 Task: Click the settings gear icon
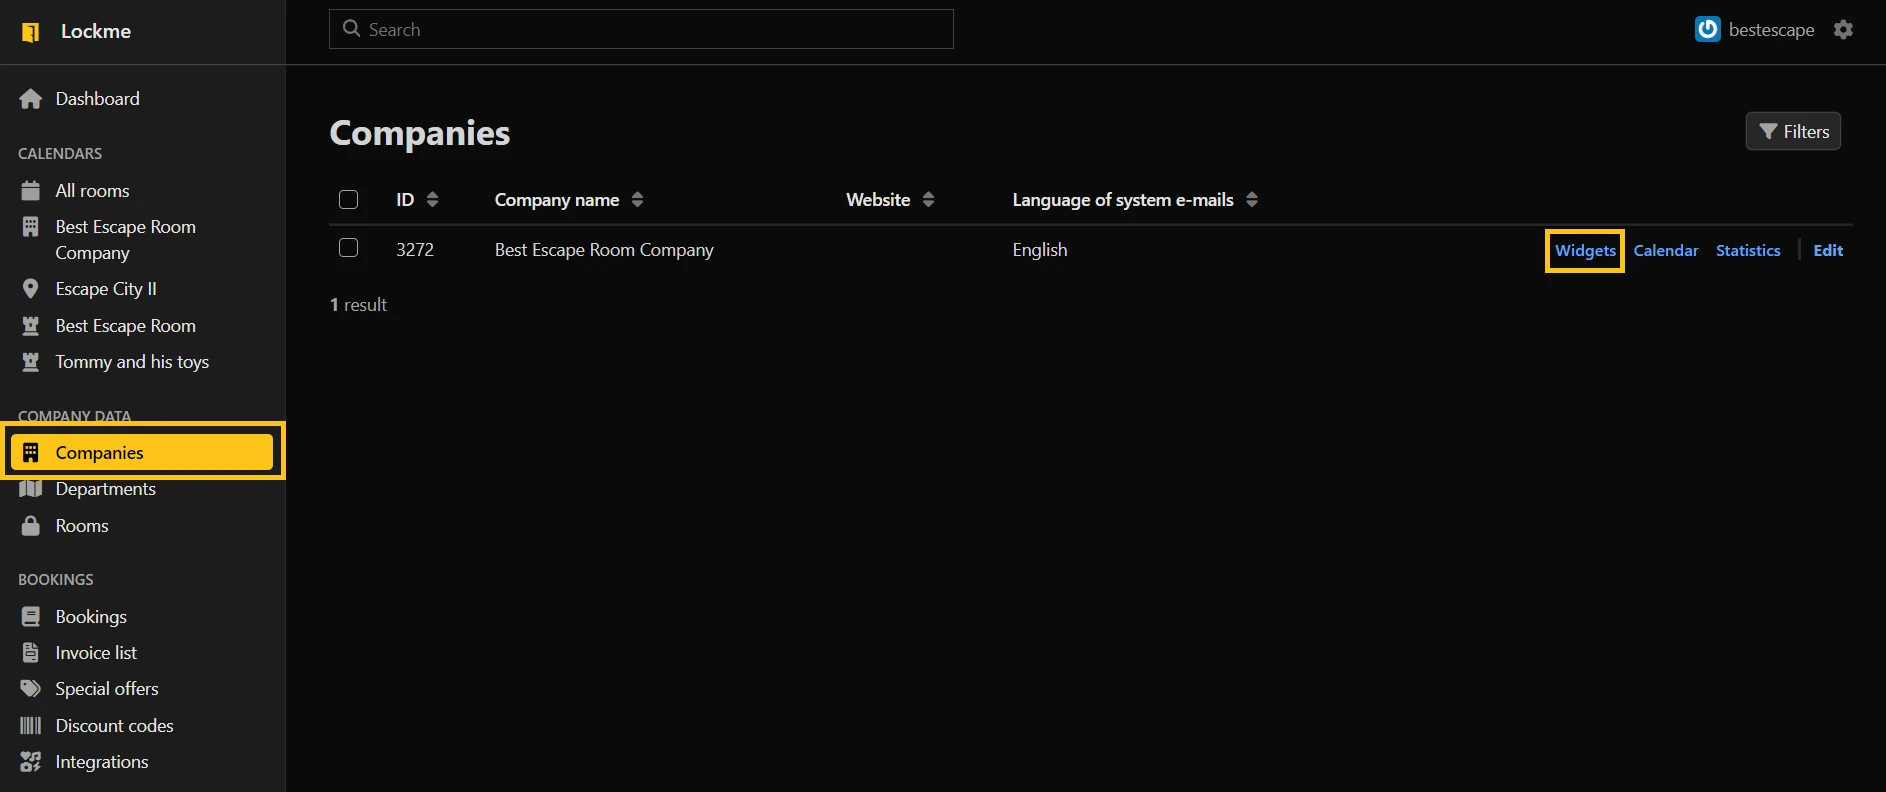click(1843, 30)
